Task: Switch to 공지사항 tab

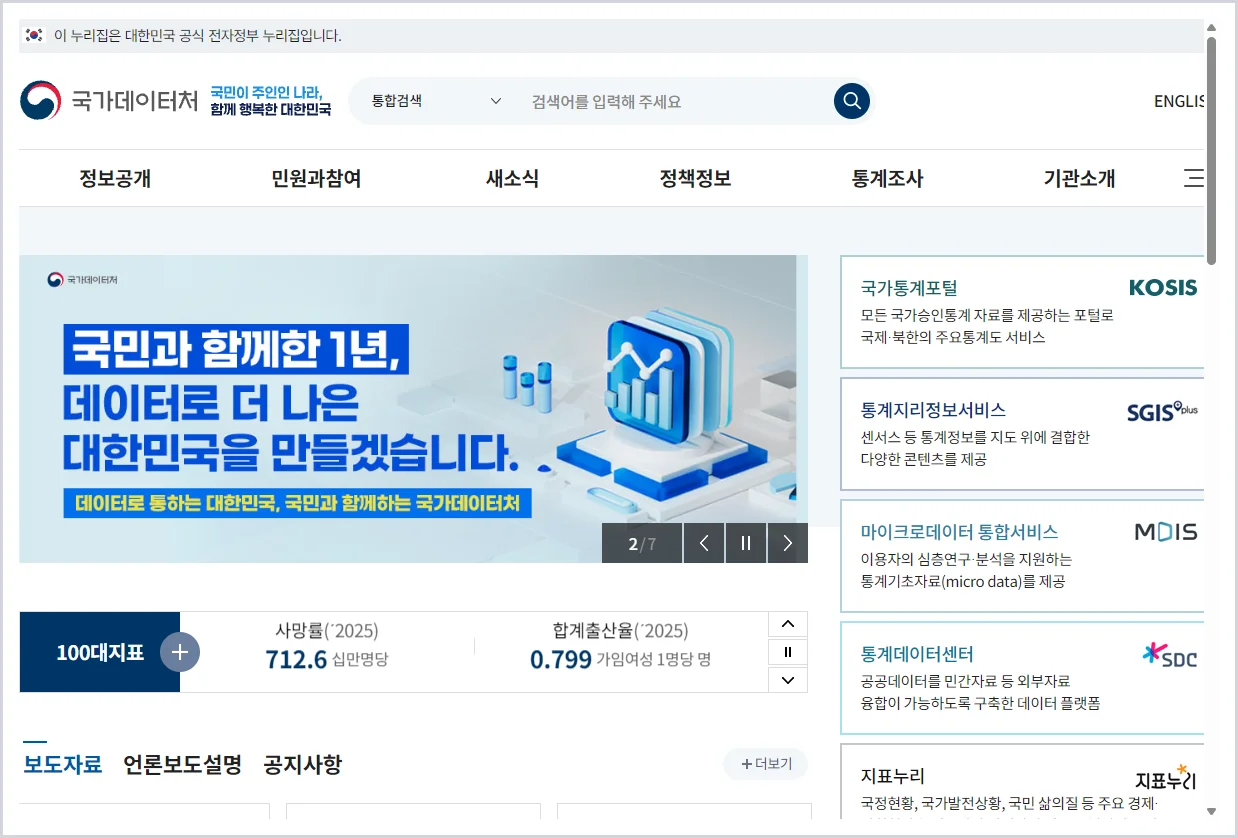Action: [303, 765]
